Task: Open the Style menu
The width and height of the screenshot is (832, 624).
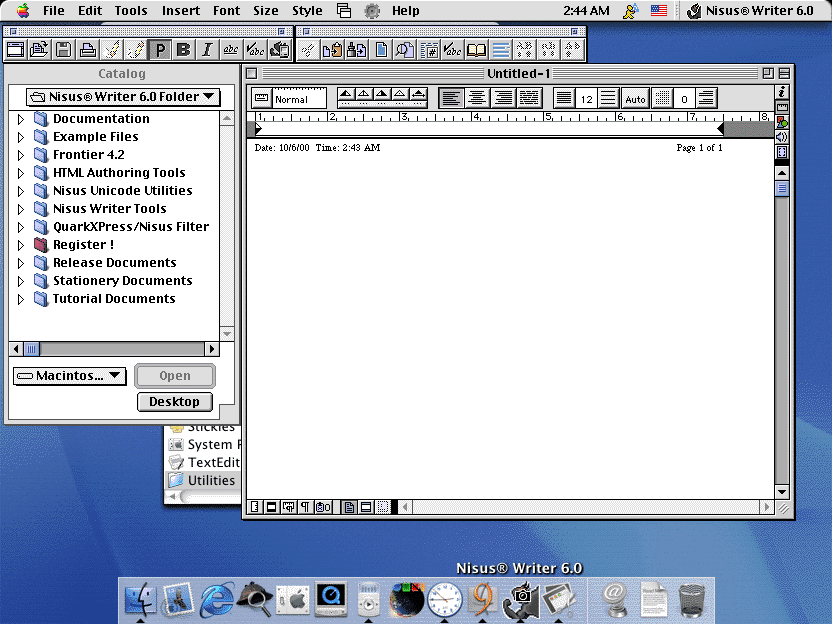Action: [307, 11]
